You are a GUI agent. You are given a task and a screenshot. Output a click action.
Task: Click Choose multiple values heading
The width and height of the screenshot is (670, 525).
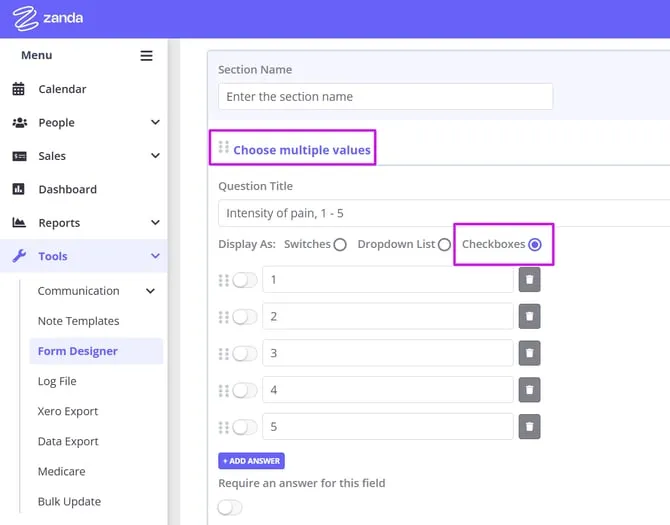pos(302,150)
